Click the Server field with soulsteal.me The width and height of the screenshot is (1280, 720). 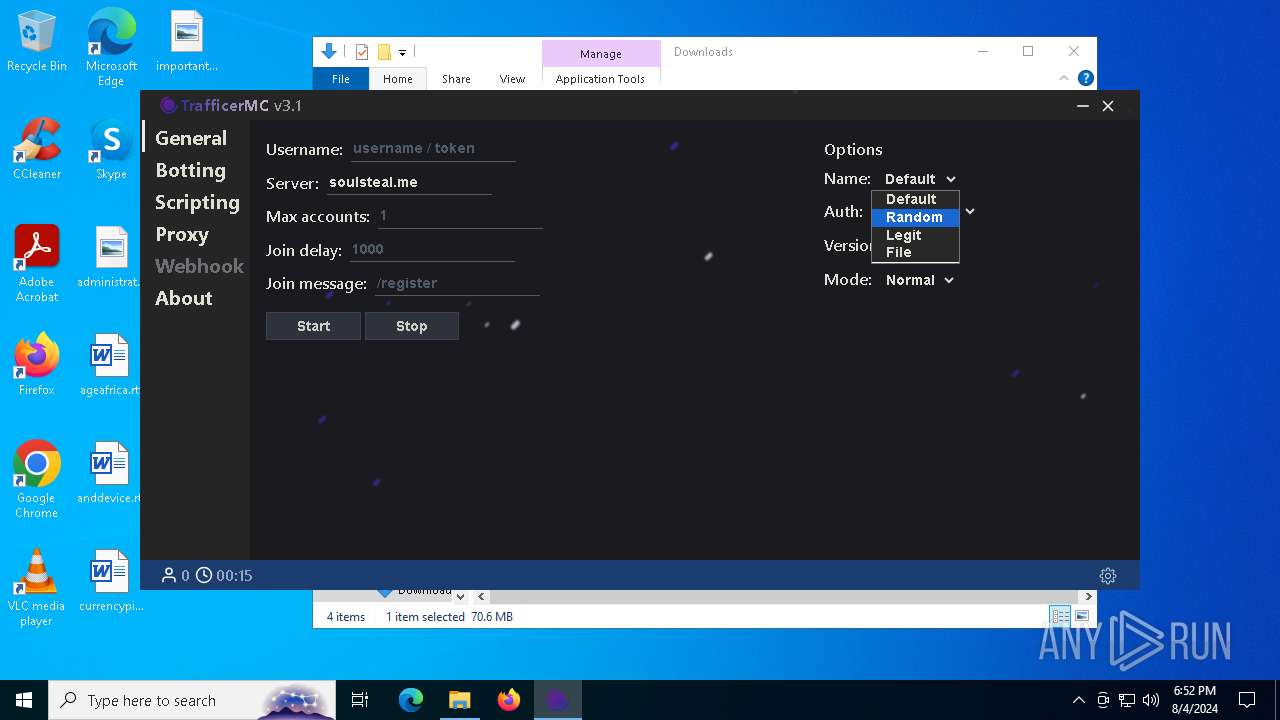point(408,182)
